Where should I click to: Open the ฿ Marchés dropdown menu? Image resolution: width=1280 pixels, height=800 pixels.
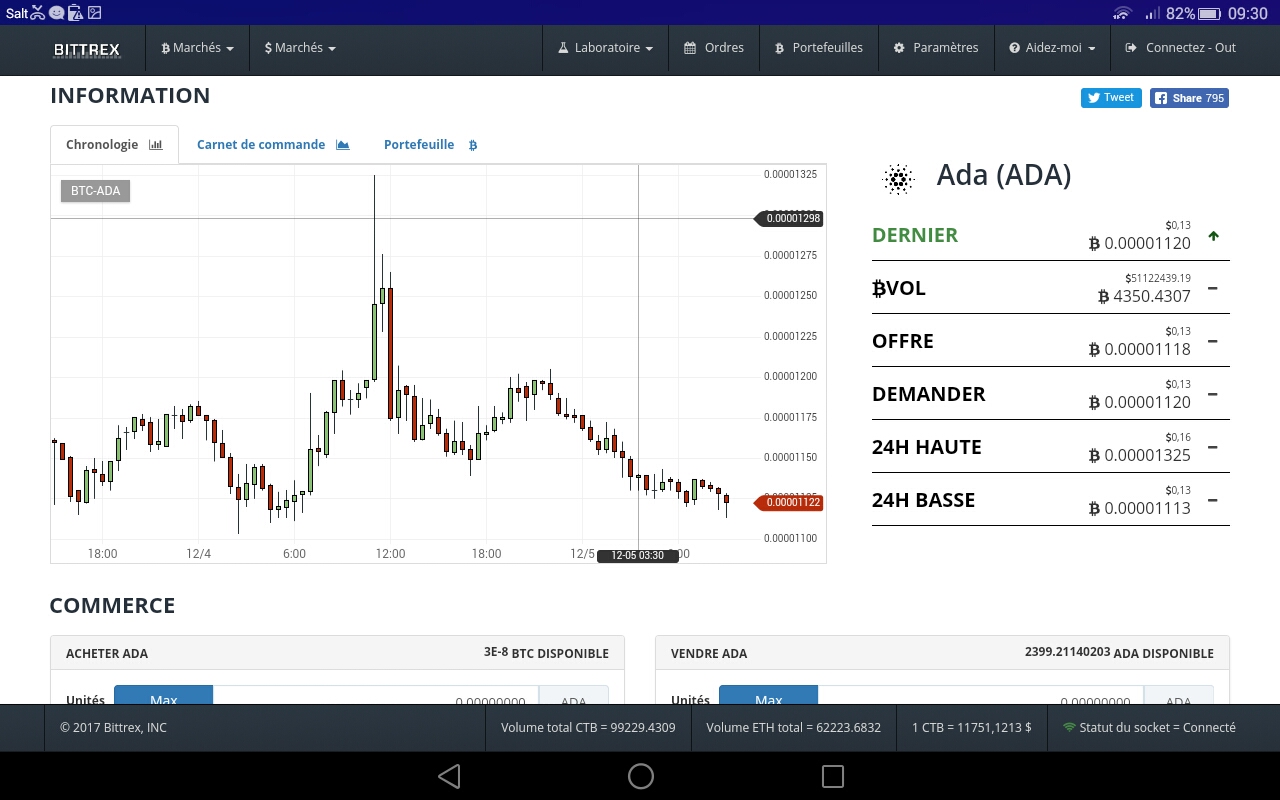(197, 48)
